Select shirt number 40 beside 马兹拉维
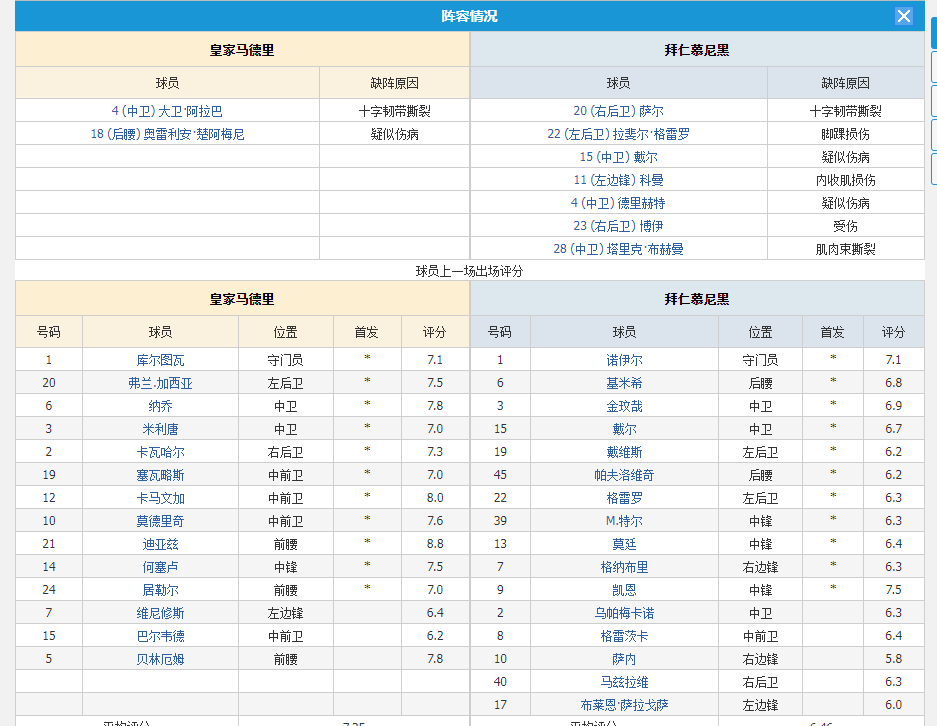The height and width of the screenshot is (726, 937). pos(500,682)
